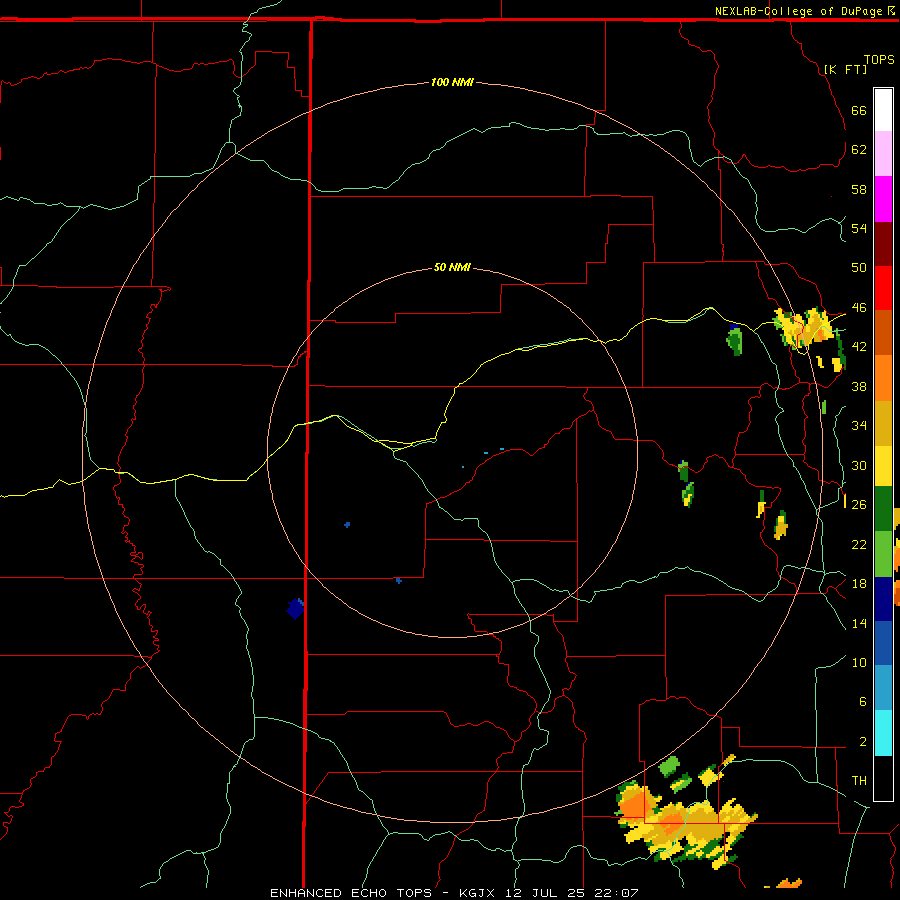Image resolution: width=900 pixels, height=900 pixels.
Task: Click the legend value "42"
Action: (859, 346)
